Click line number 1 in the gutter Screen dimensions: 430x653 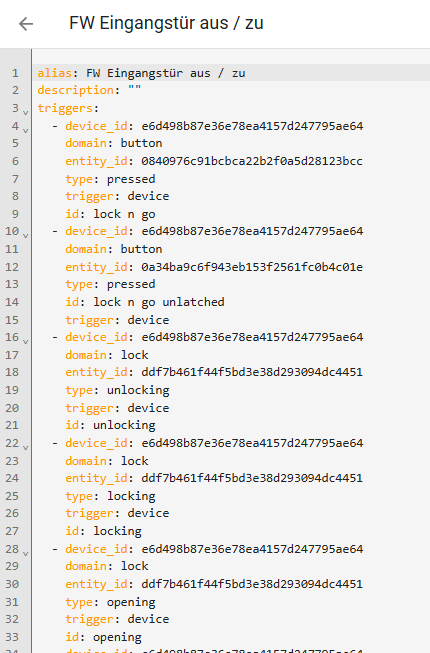click(15, 73)
